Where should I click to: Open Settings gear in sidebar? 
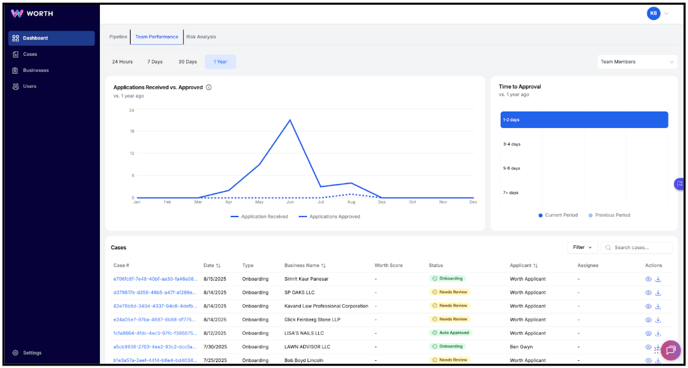click(27, 353)
